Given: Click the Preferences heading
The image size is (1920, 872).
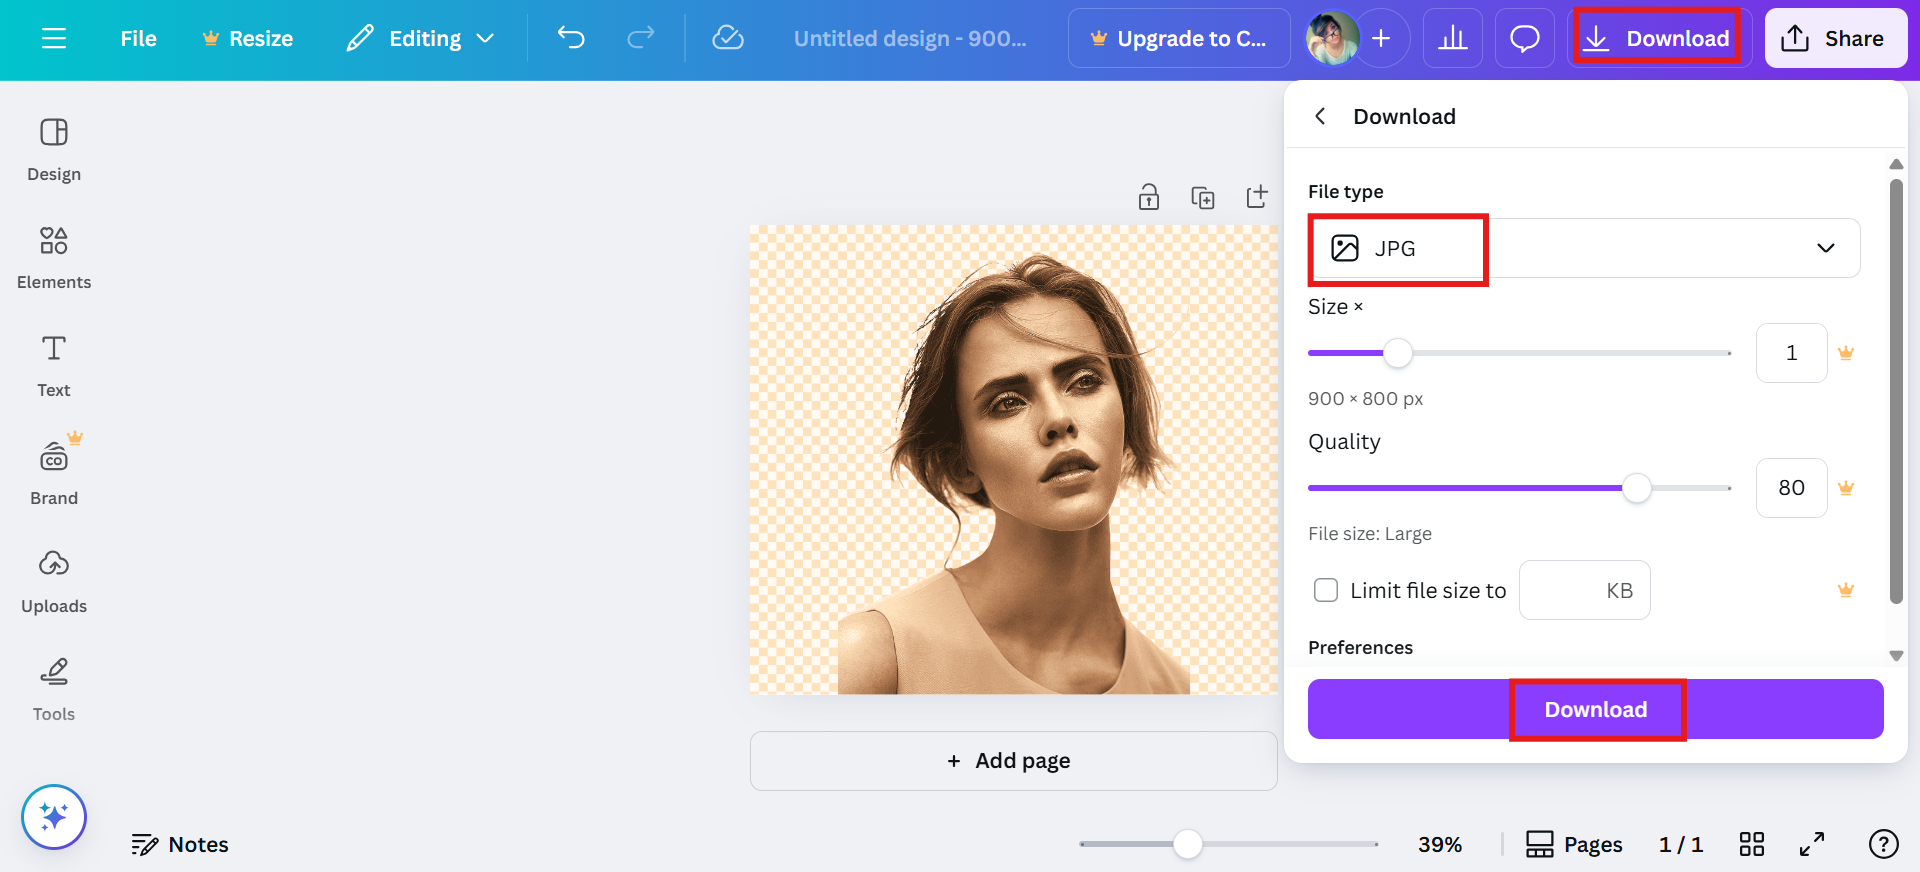Looking at the screenshot, I should pyautogui.click(x=1361, y=648).
